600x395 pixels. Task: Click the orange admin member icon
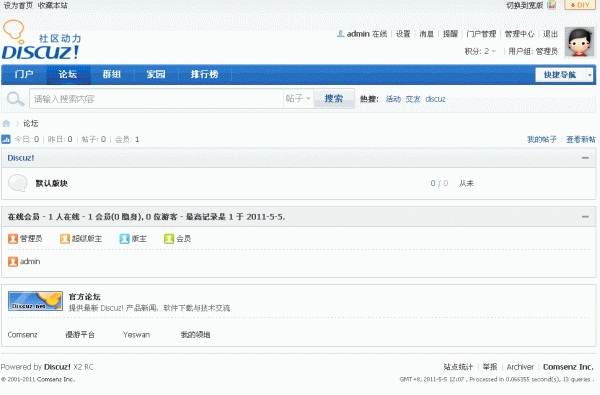click(13, 261)
